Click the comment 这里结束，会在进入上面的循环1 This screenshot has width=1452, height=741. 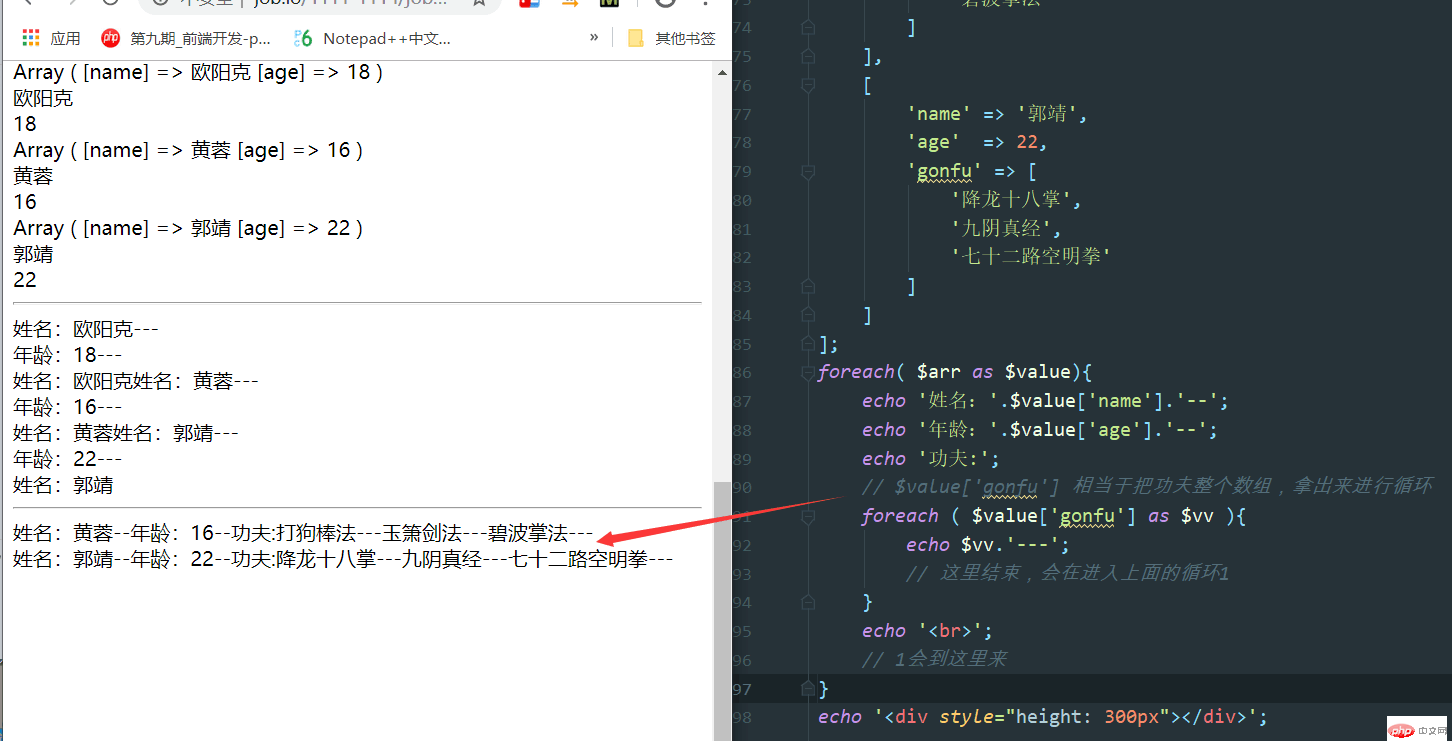pyautogui.click(x=1067, y=574)
